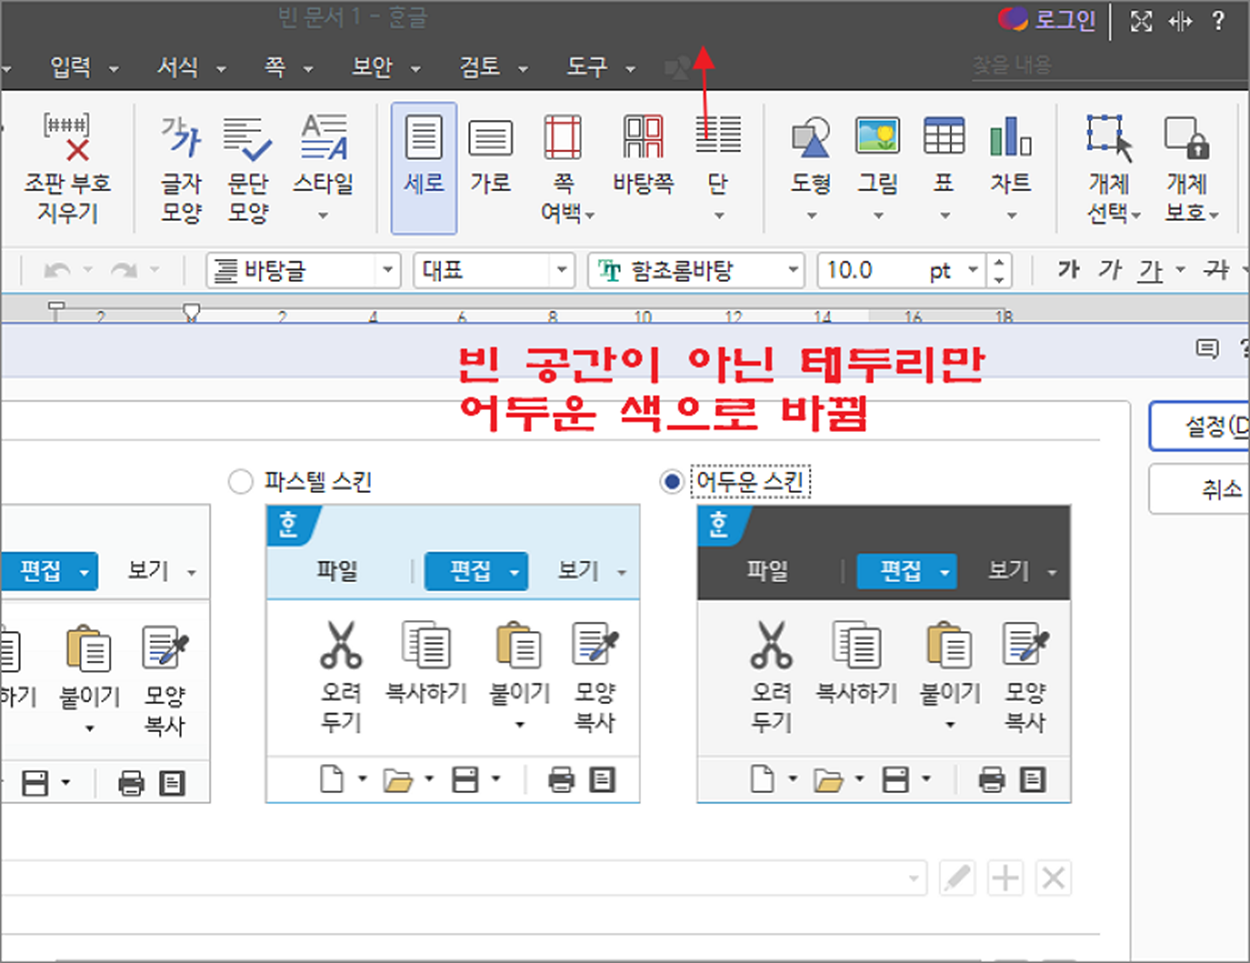Click the pencil edit icon beside the combo box
The height and width of the screenshot is (963, 1250).
point(957,878)
